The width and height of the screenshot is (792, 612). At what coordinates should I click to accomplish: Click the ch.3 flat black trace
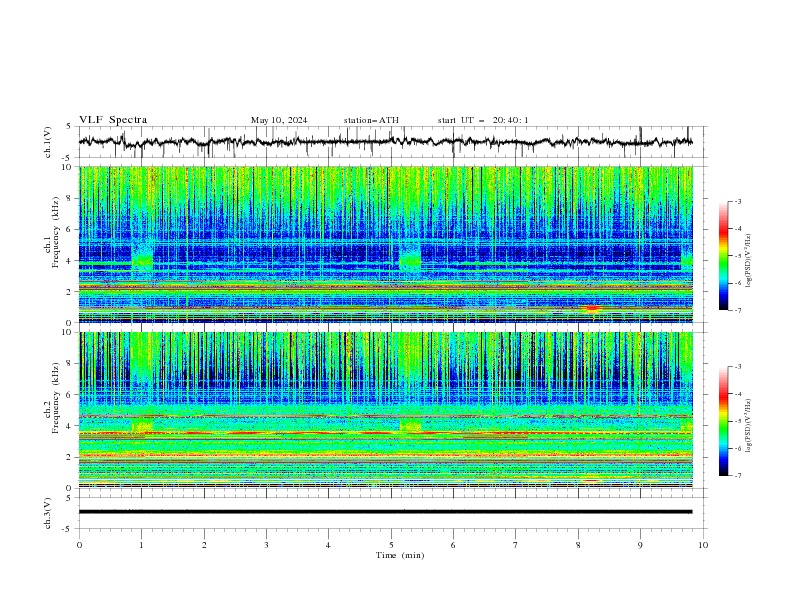[385, 512]
